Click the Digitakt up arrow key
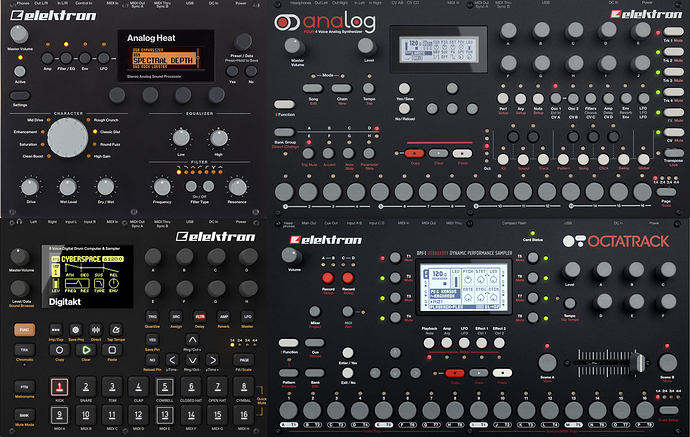 point(192,340)
